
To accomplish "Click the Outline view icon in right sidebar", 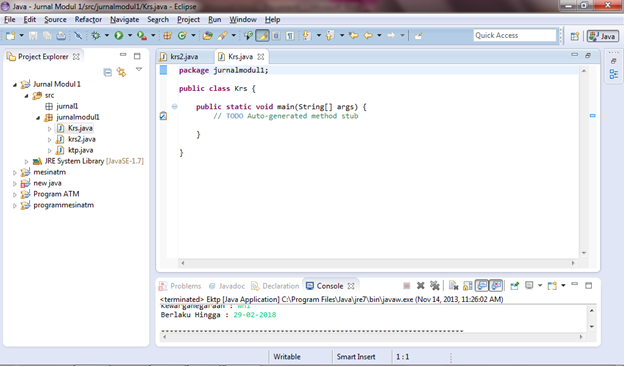I will click(614, 74).
